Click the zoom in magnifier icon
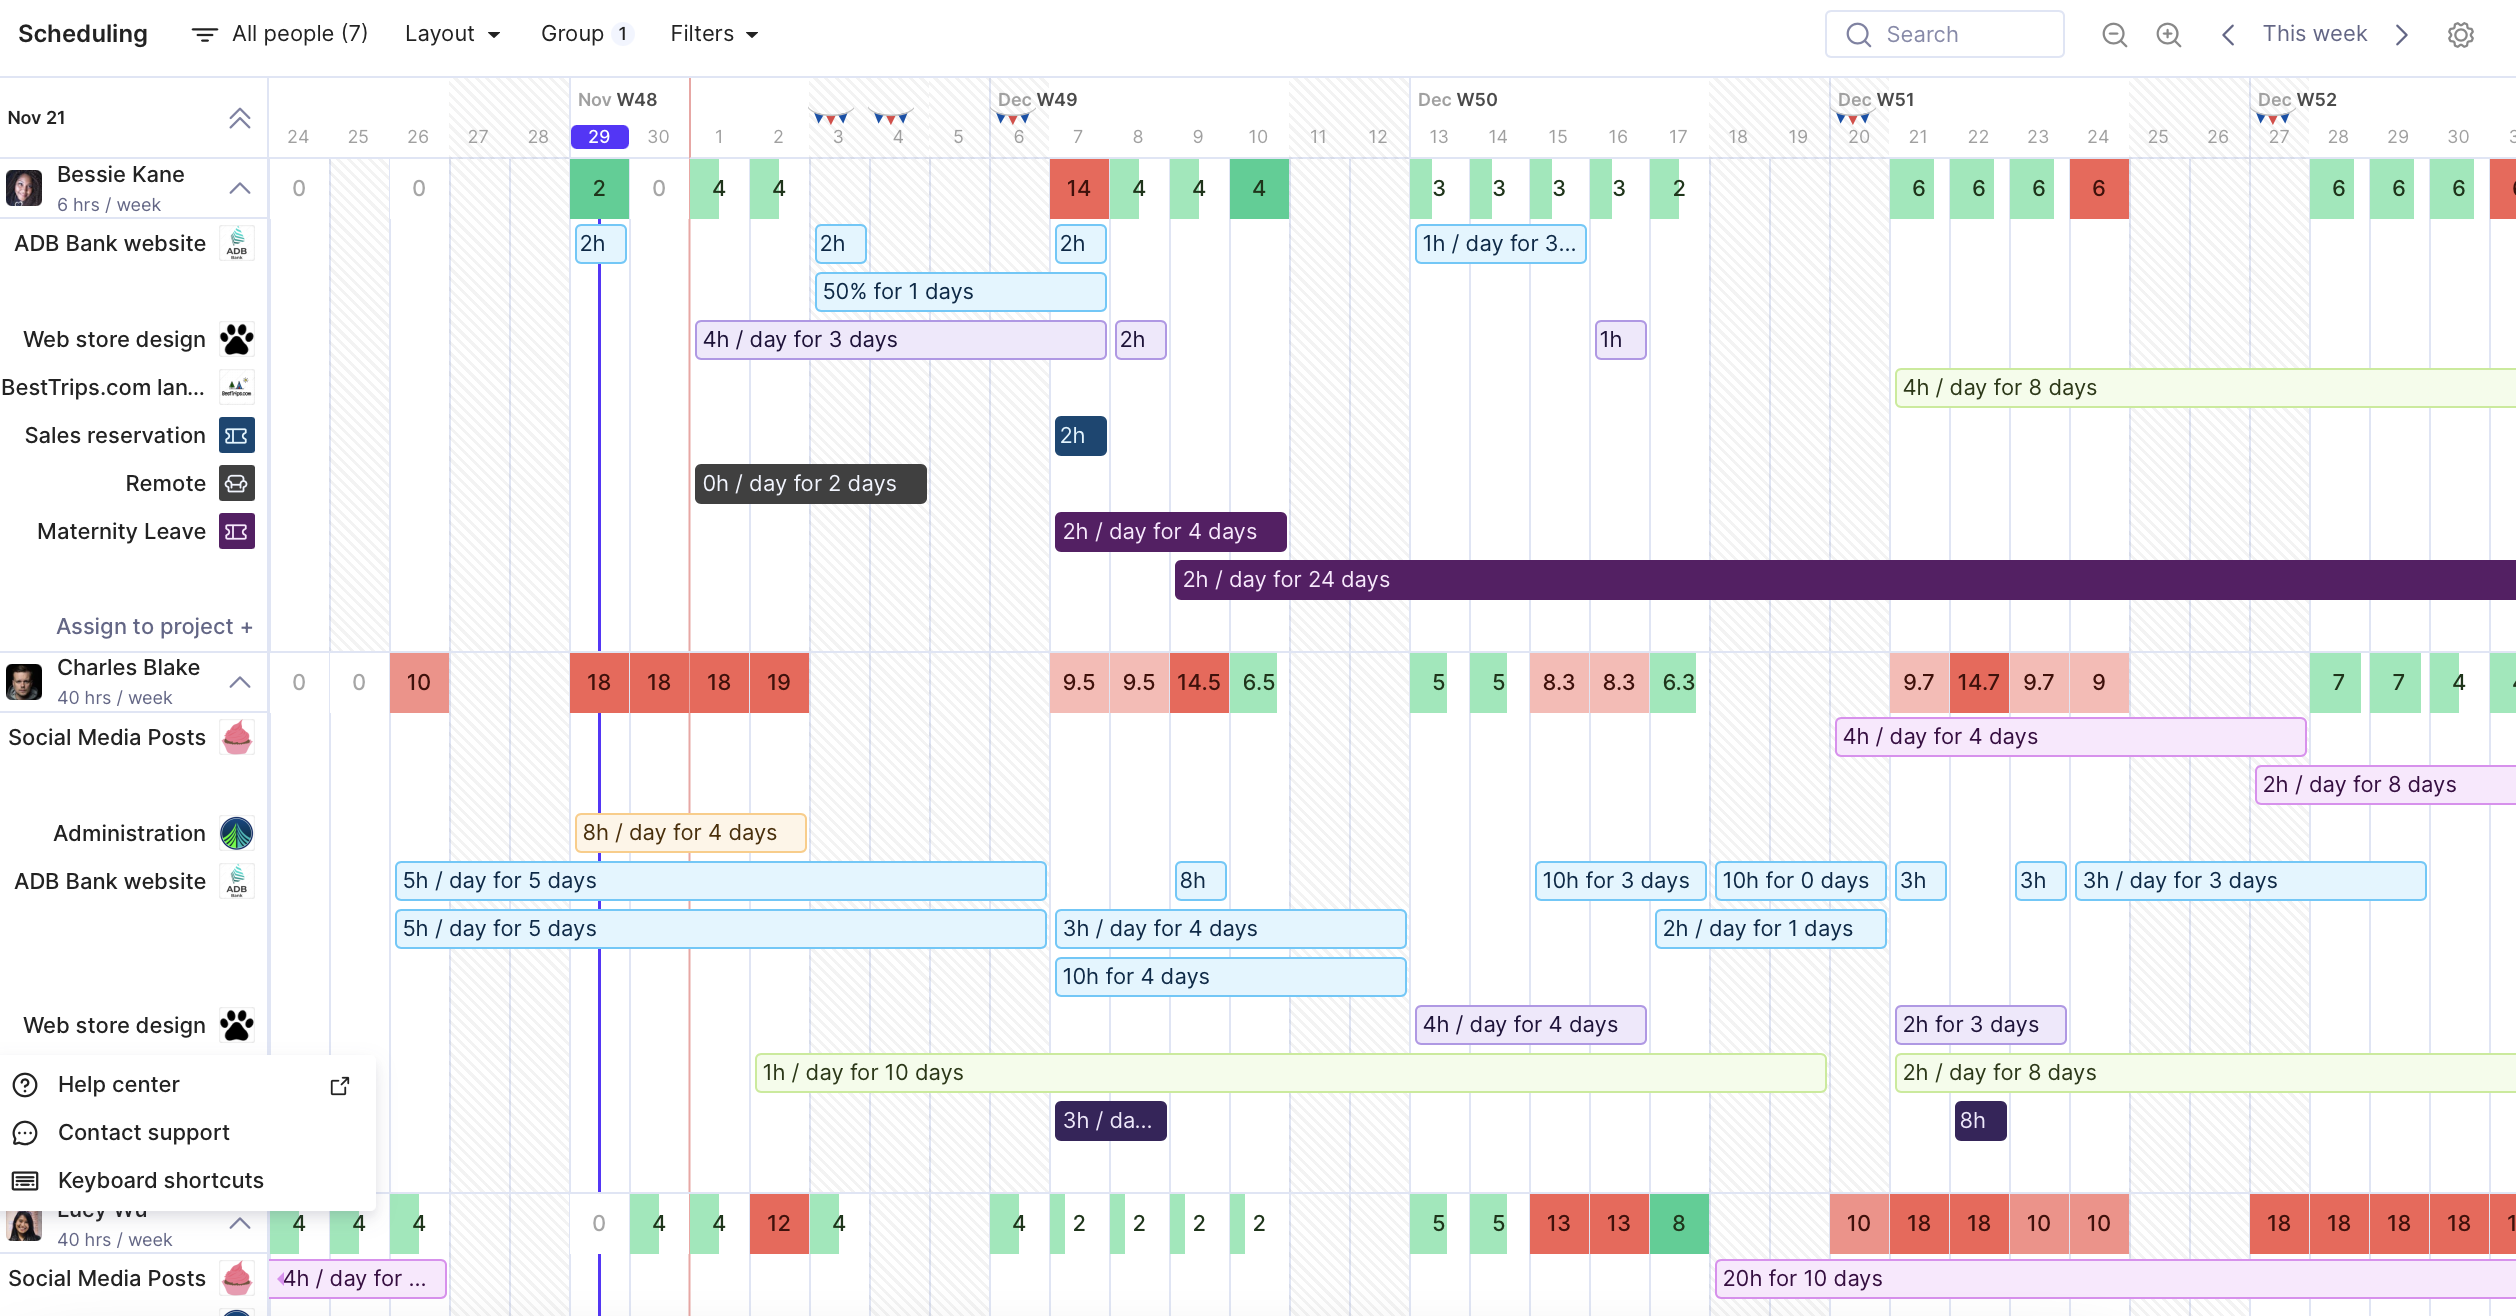The width and height of the screenshot is (2516, 1316). (2168, 35)
